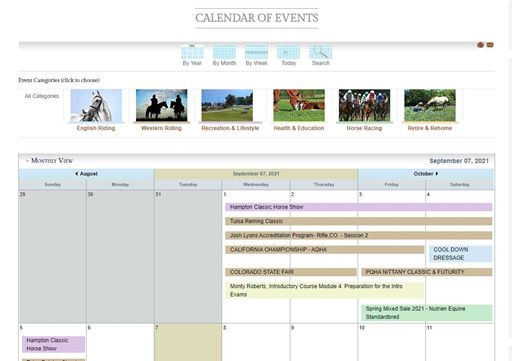The width and height of the screenshot is (512, 361).
Task: Open CALIFORNIA CHAMPIONSHIP - AQHA event
Action: coord(325,250)
